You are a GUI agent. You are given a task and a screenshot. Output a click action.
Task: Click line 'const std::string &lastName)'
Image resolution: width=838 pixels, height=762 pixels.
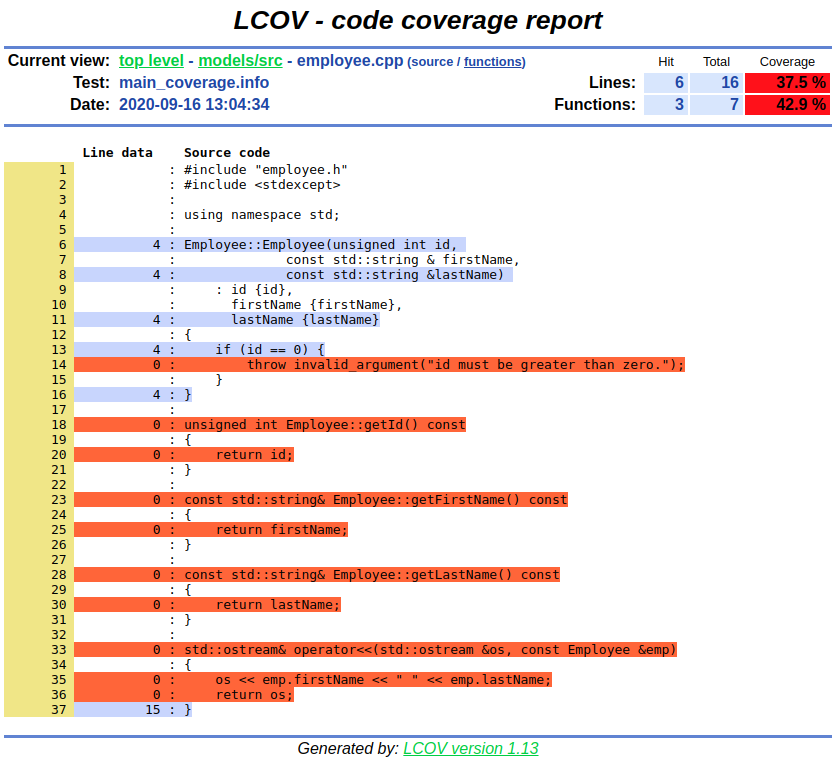tap(395, 275)
